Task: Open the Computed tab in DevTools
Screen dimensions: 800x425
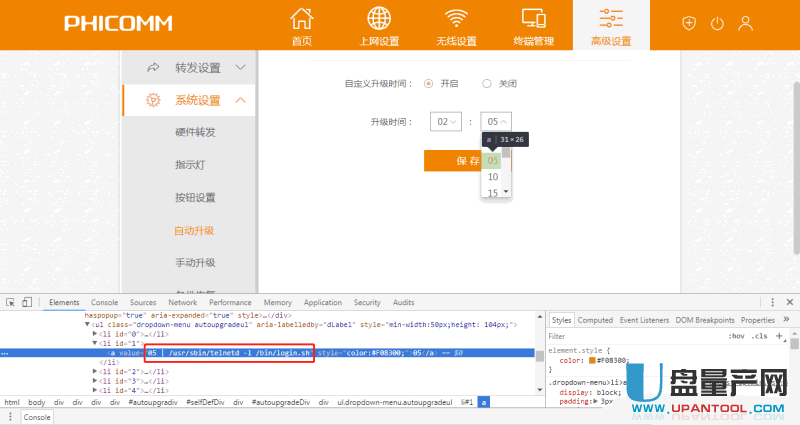Action: click(x=595, y=320)
